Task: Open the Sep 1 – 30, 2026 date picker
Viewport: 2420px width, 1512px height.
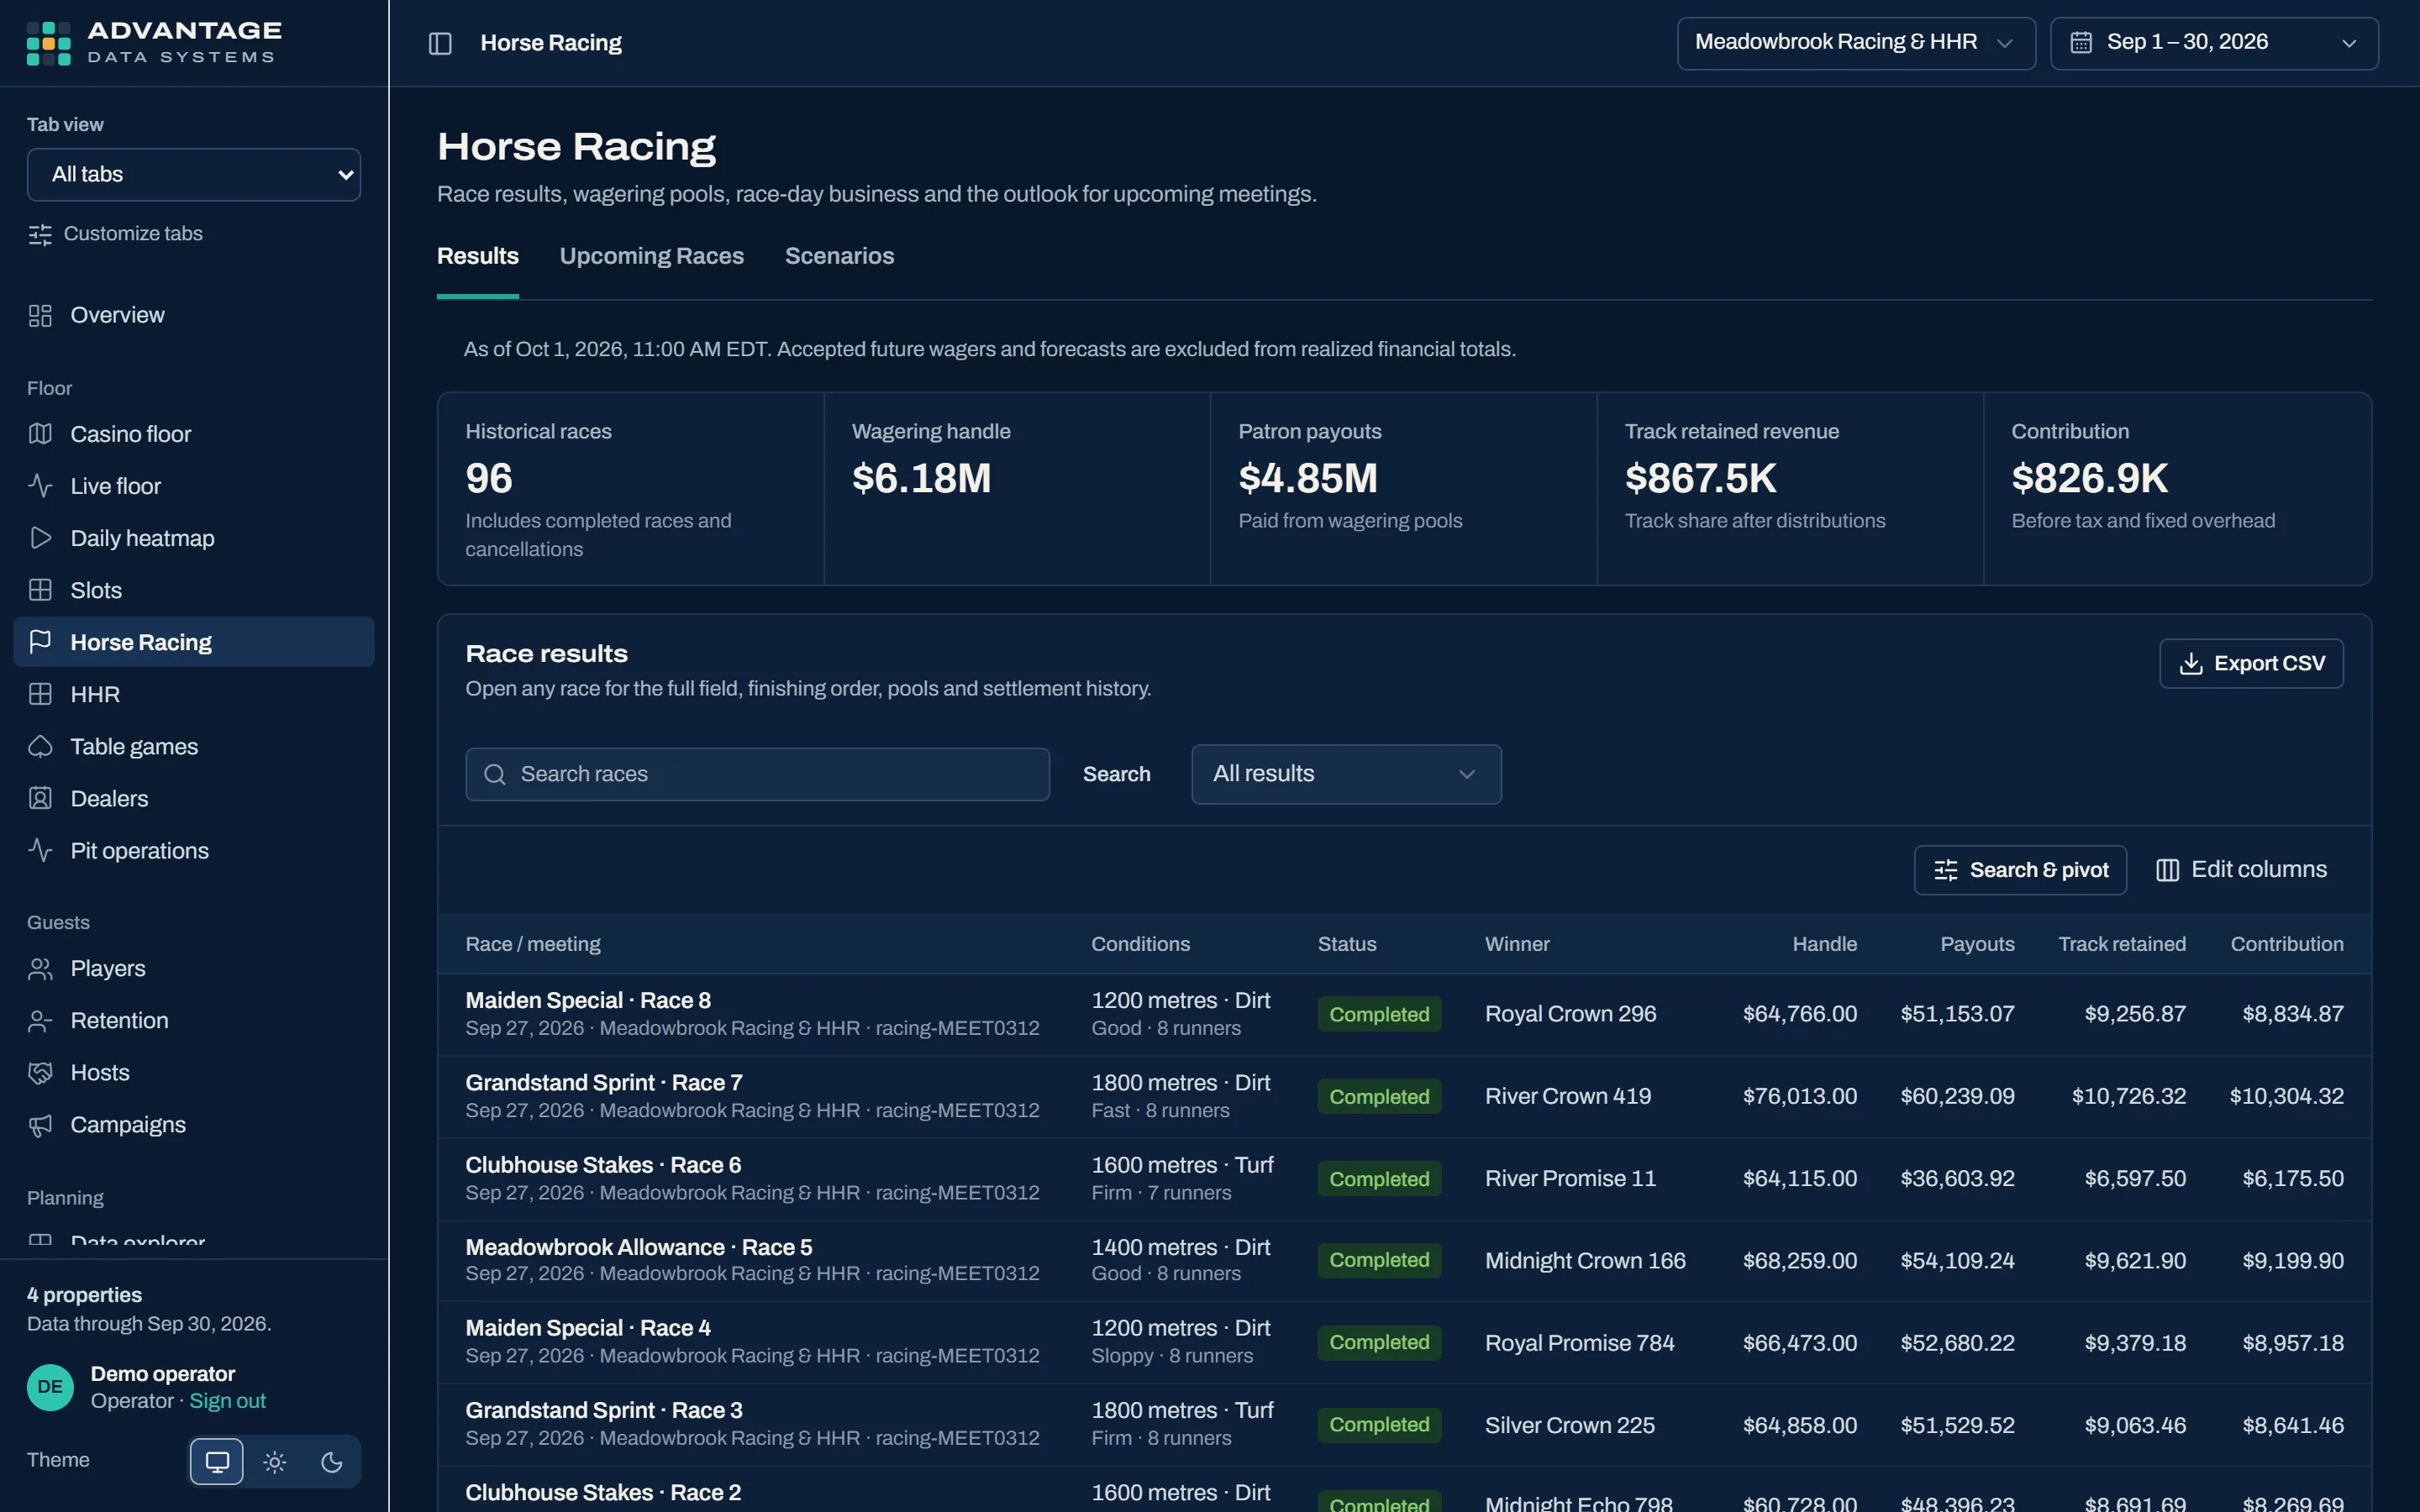Action: 2214,43
